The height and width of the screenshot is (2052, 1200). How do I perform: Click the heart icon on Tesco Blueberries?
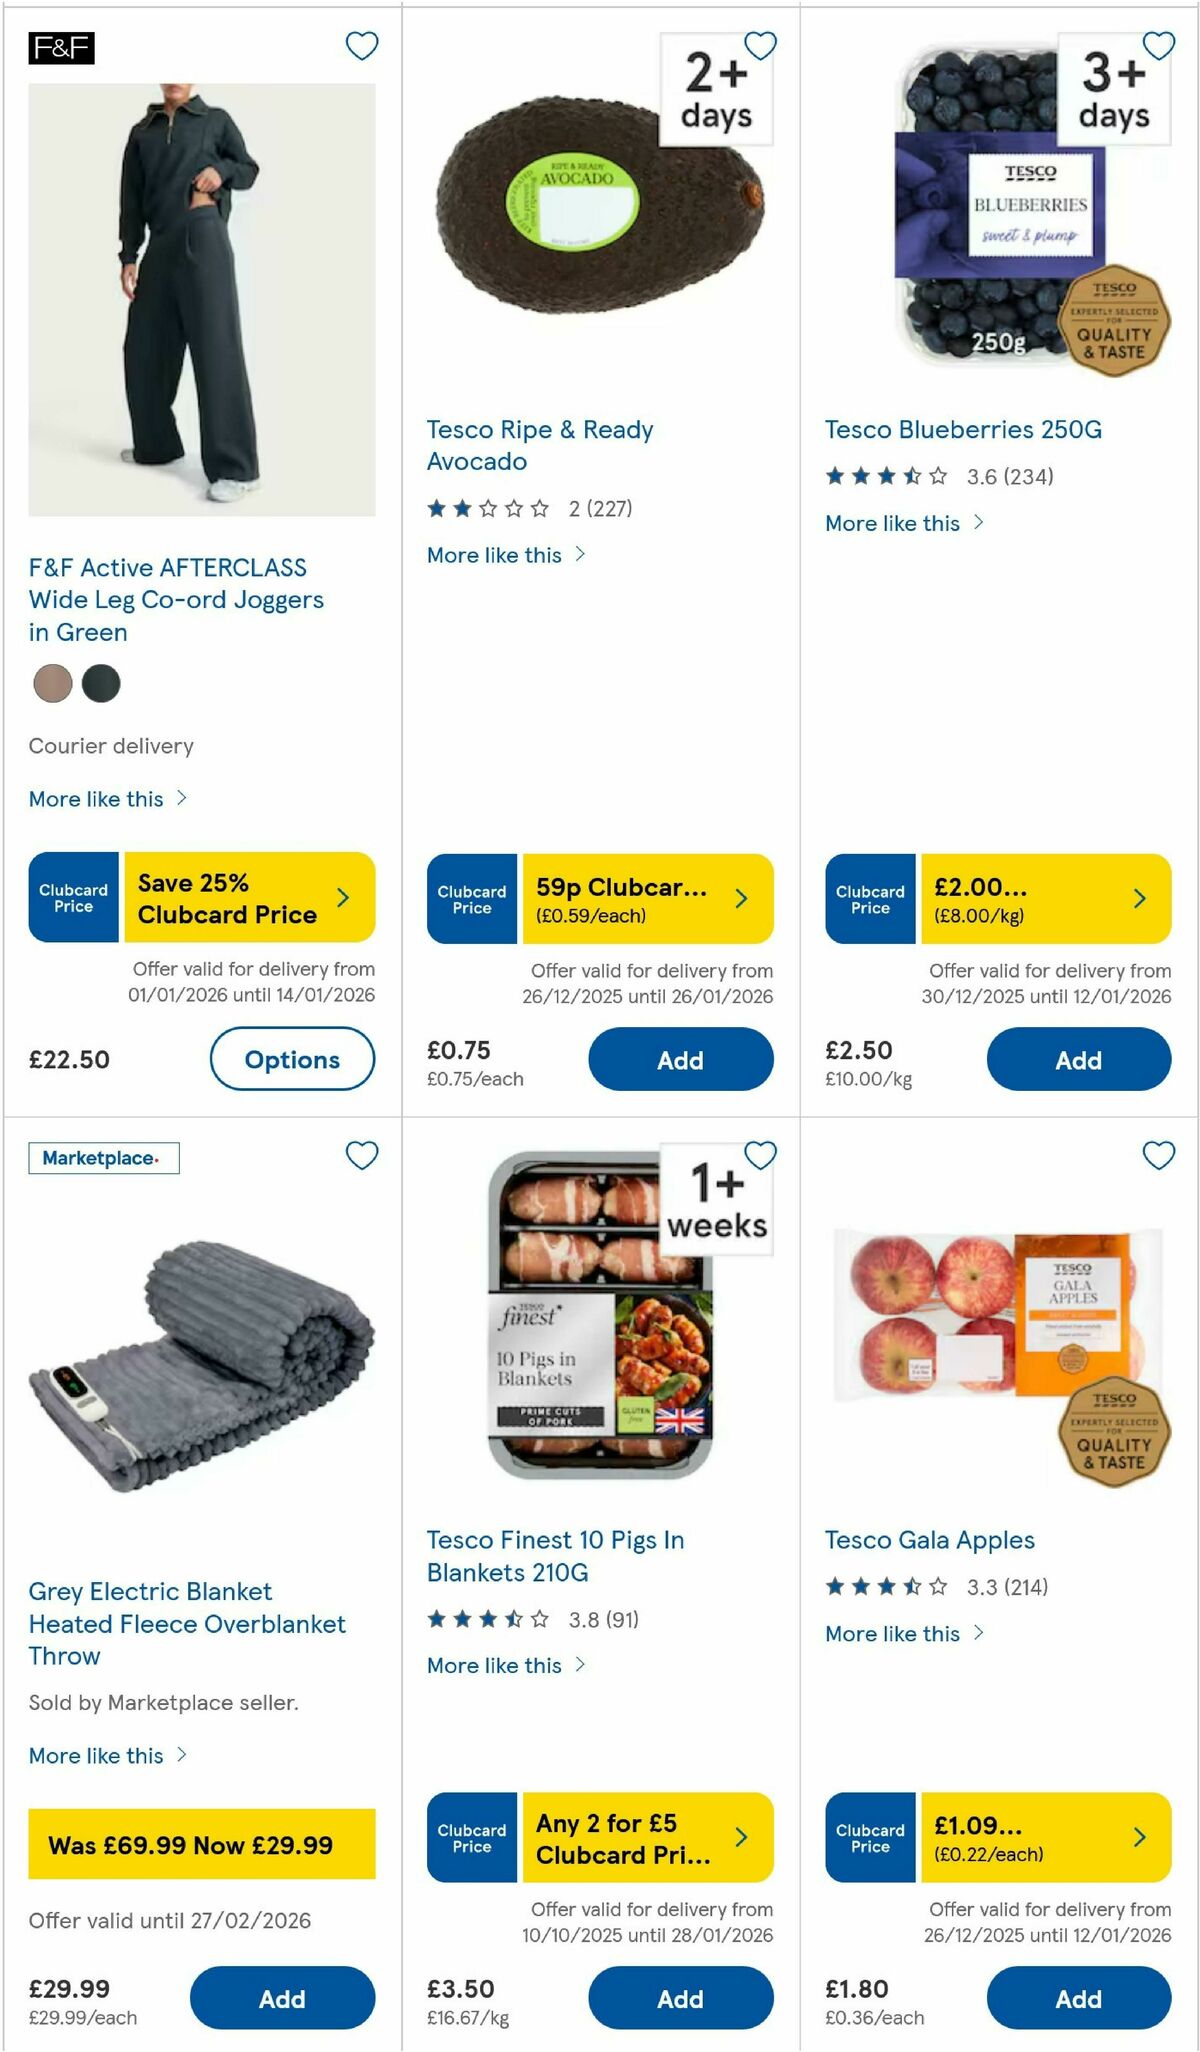[1159, 46]
